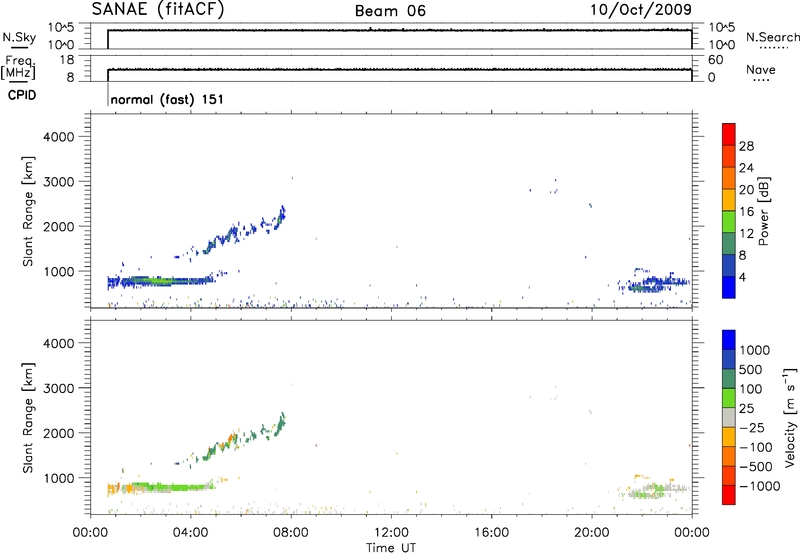Click the gray -25 to 25 Velocity segment
800x554 pixels.
(729, 417)
